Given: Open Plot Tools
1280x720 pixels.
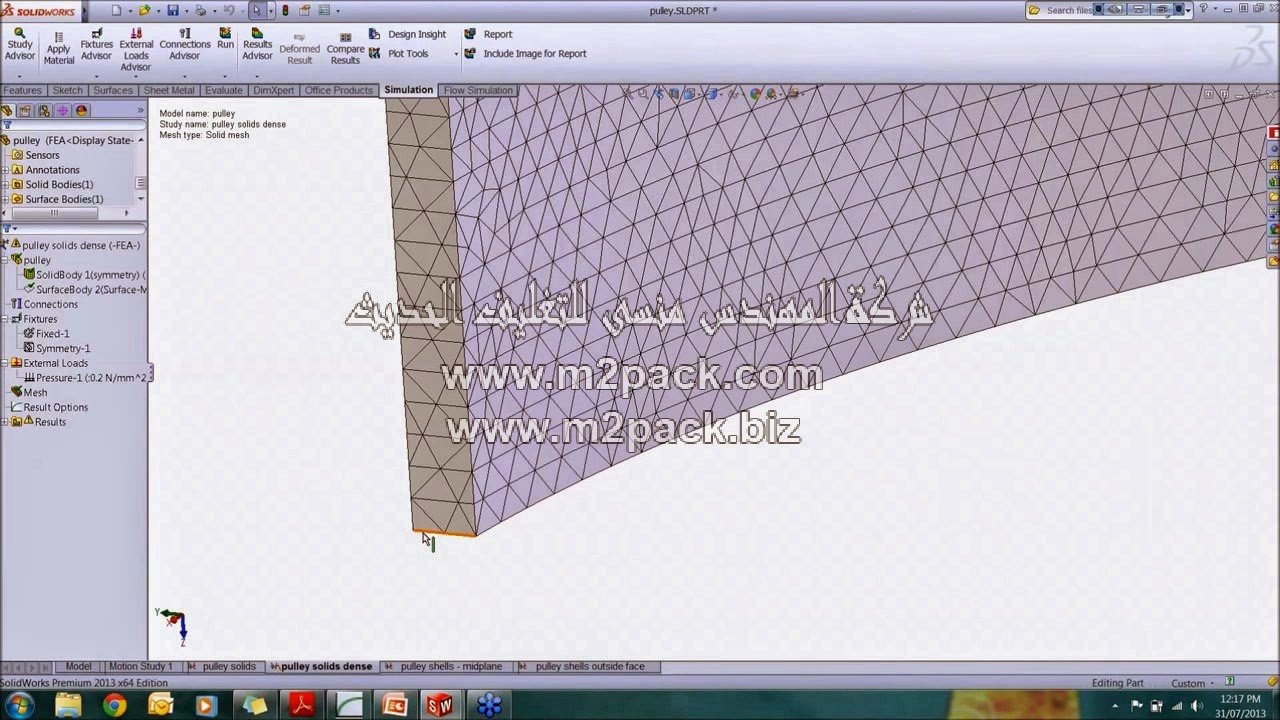Looking at the screenshot, I should click(x=399, y=54).
